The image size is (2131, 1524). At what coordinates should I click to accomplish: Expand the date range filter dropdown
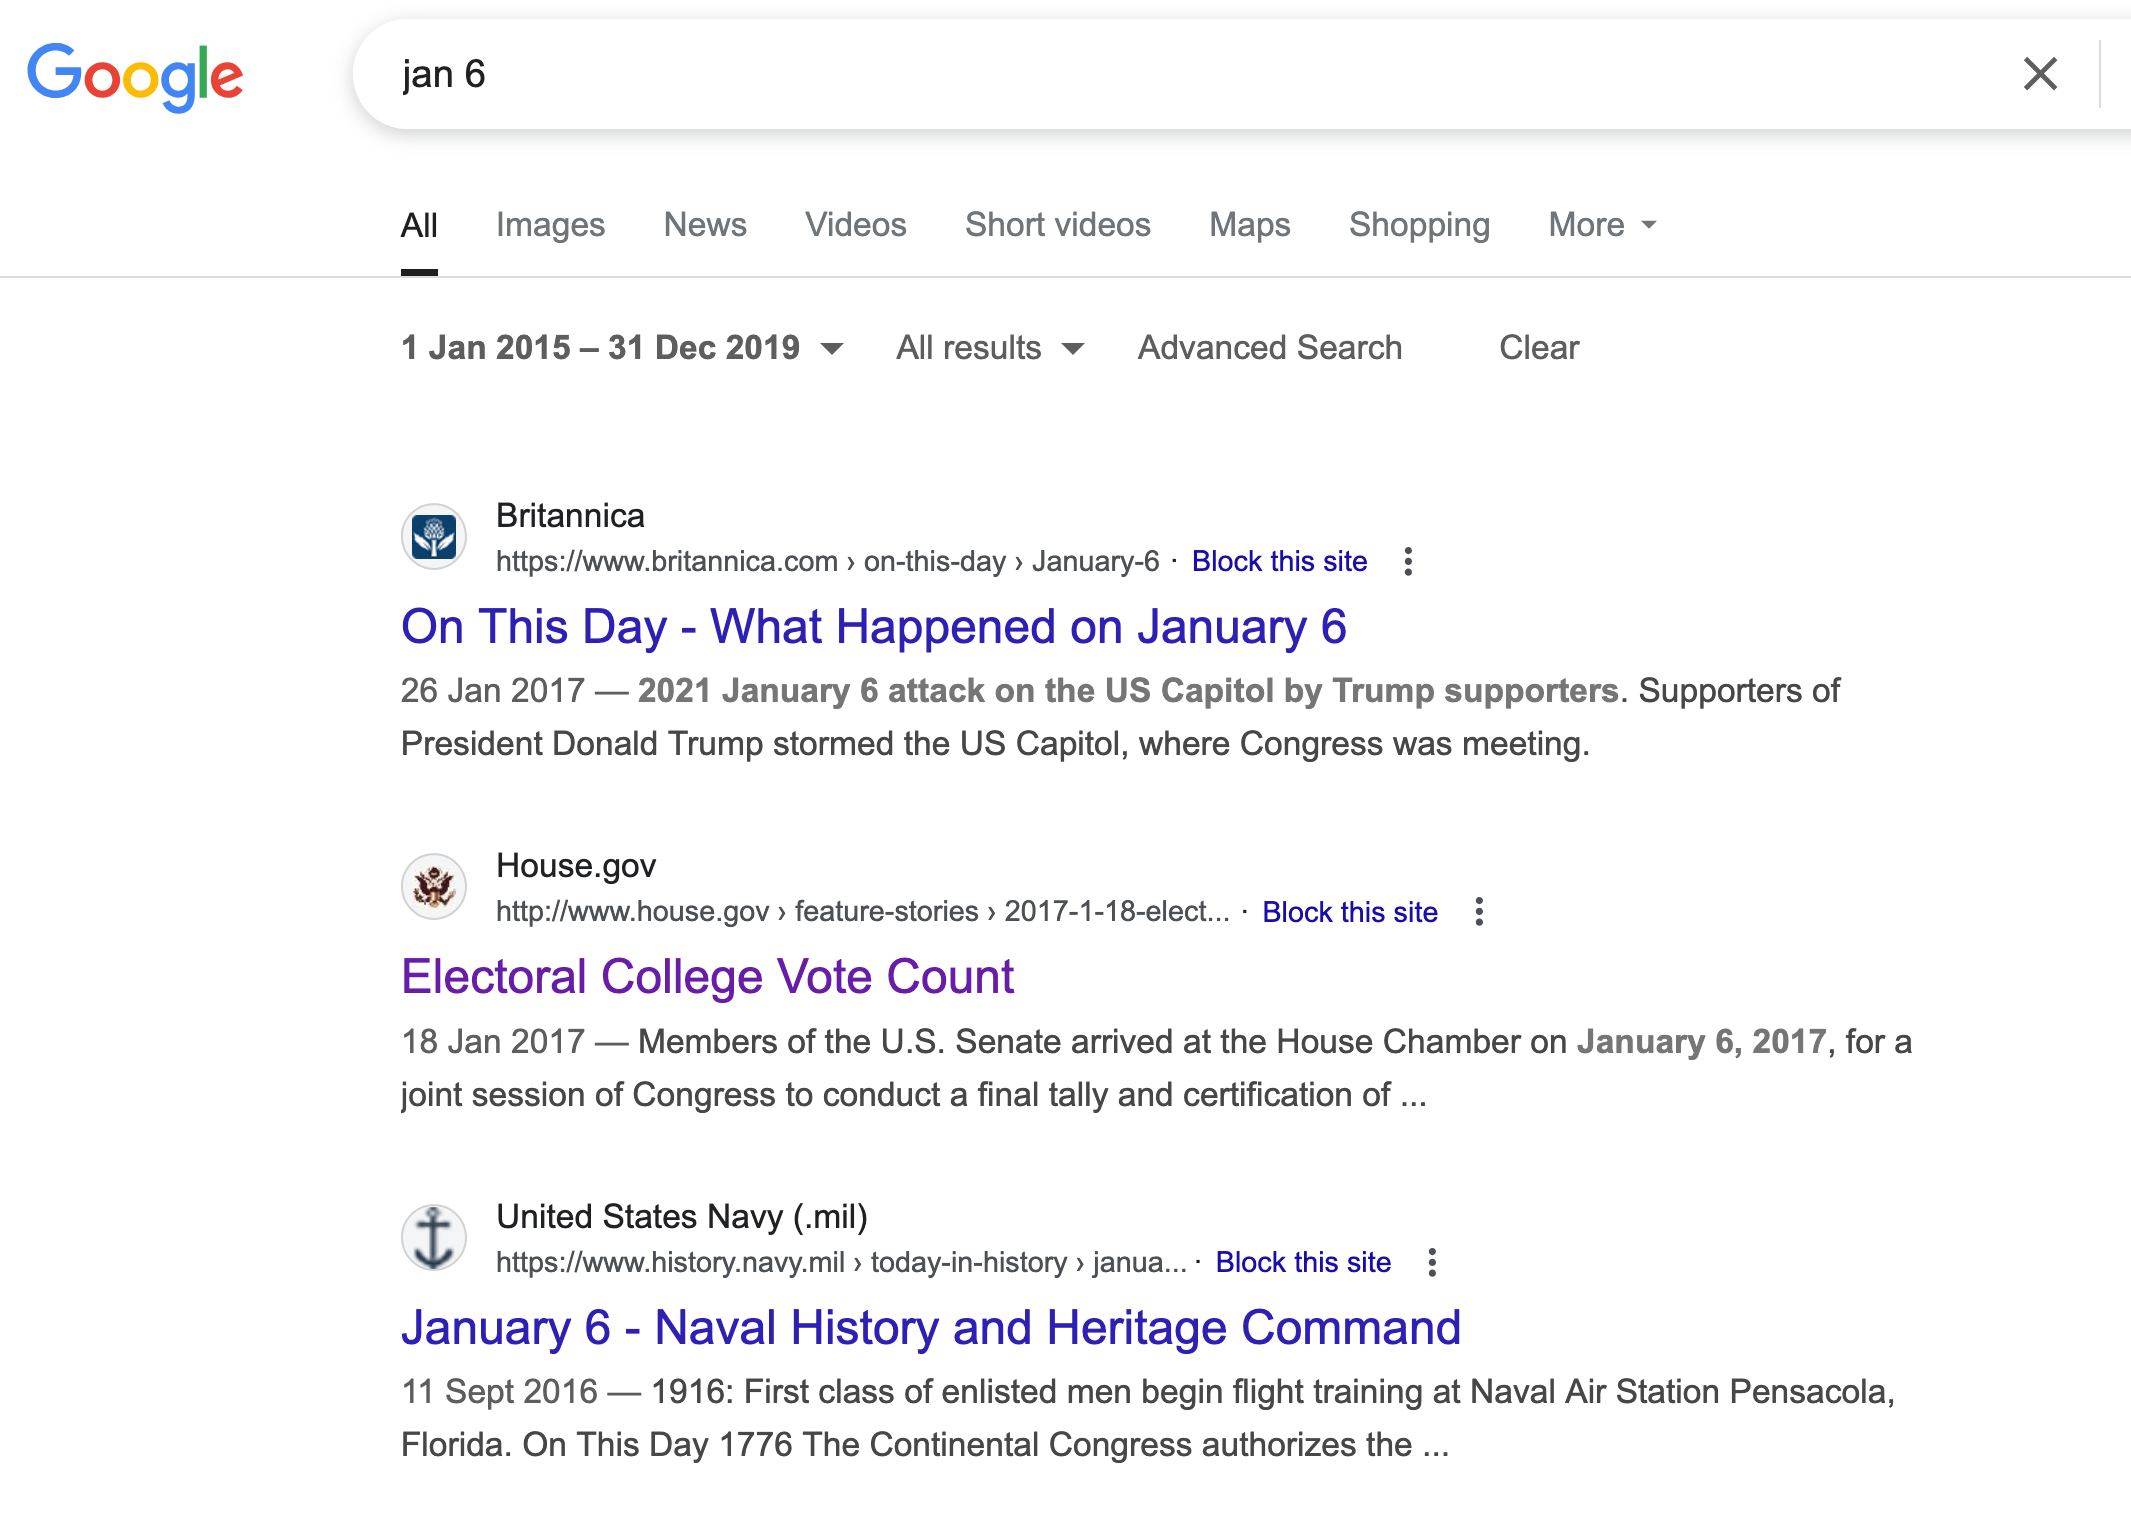pos(622,348)
